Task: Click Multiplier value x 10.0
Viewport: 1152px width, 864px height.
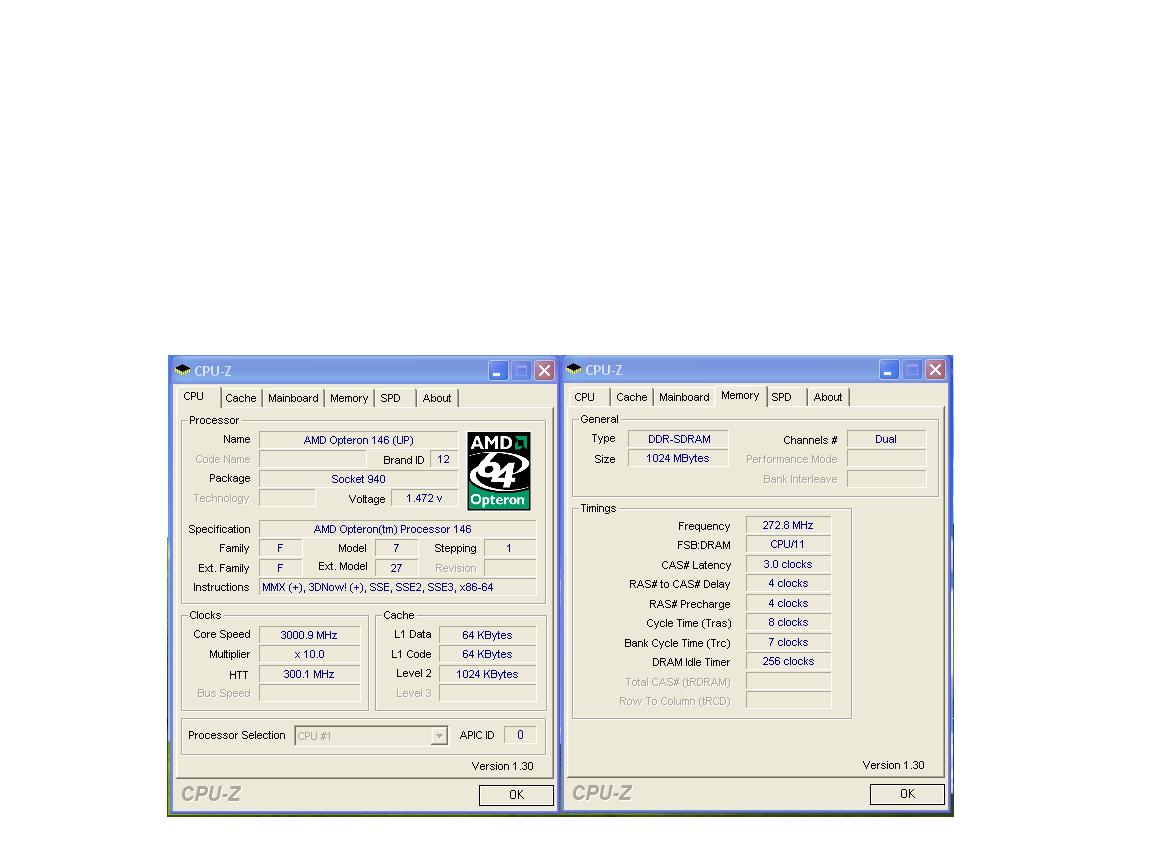Action: click(309, 655)
